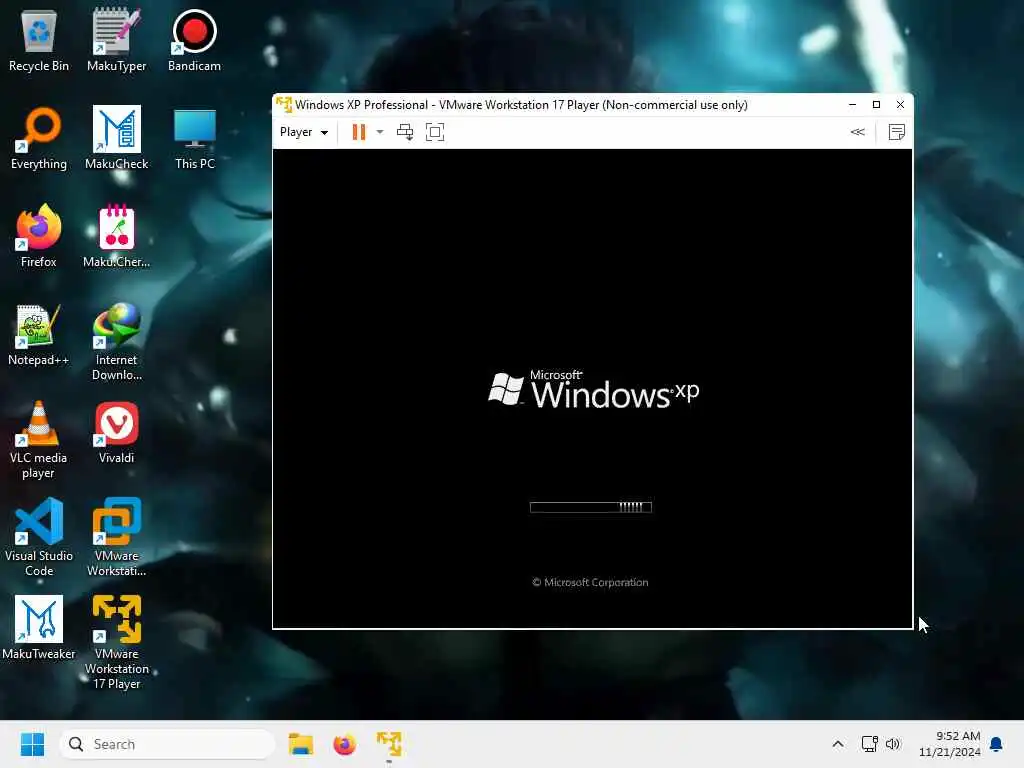Select the Visual Studio Code desktop shortcut

tap(39, 537)
